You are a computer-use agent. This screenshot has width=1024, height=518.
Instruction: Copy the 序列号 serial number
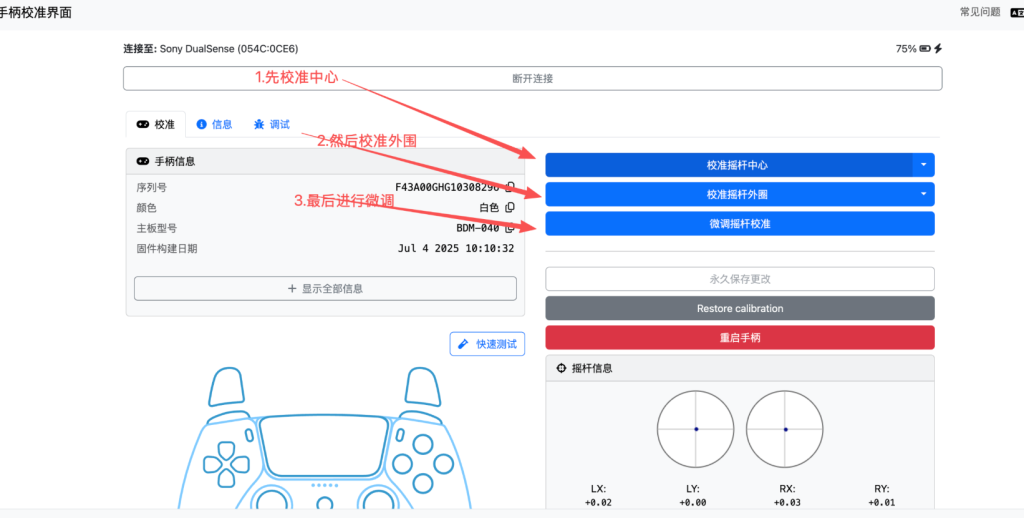pyautogui.click(x=511, y=187)
